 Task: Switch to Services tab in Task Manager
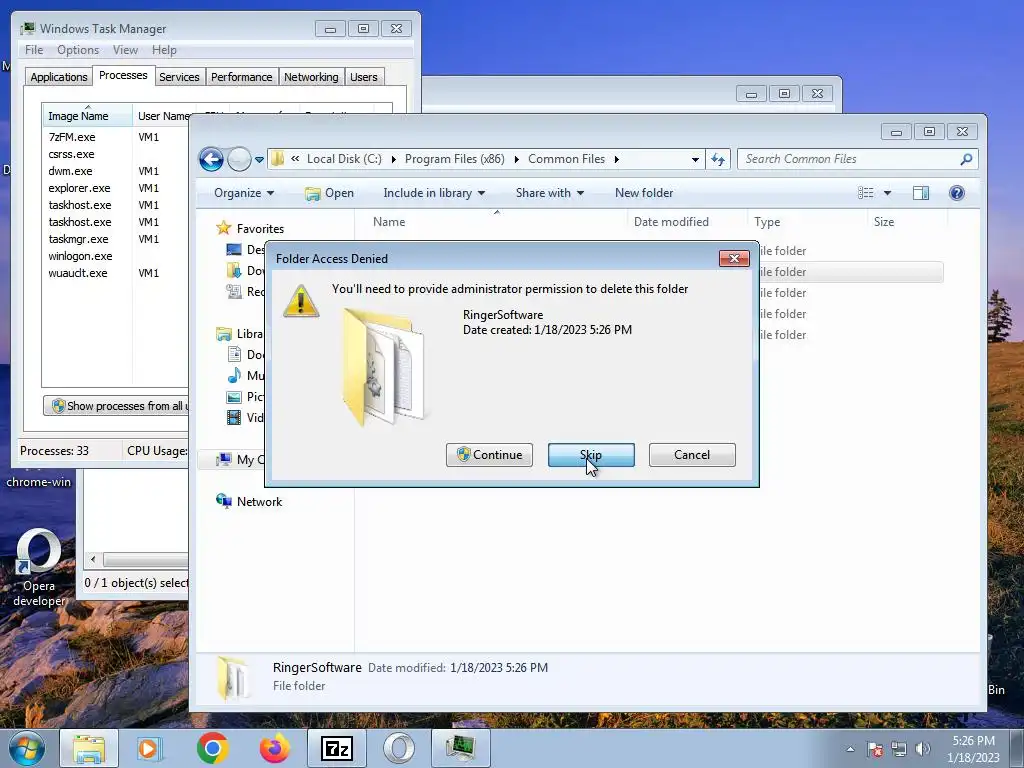click(x=179, y=77)
